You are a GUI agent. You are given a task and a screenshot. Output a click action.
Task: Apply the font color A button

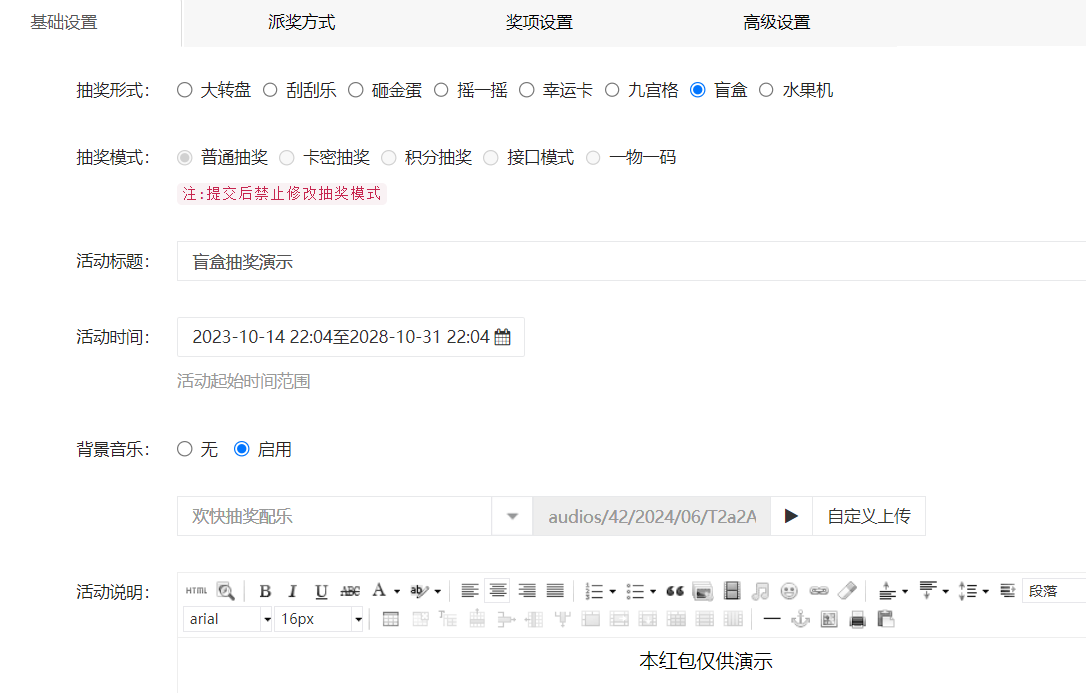(379, 591)
